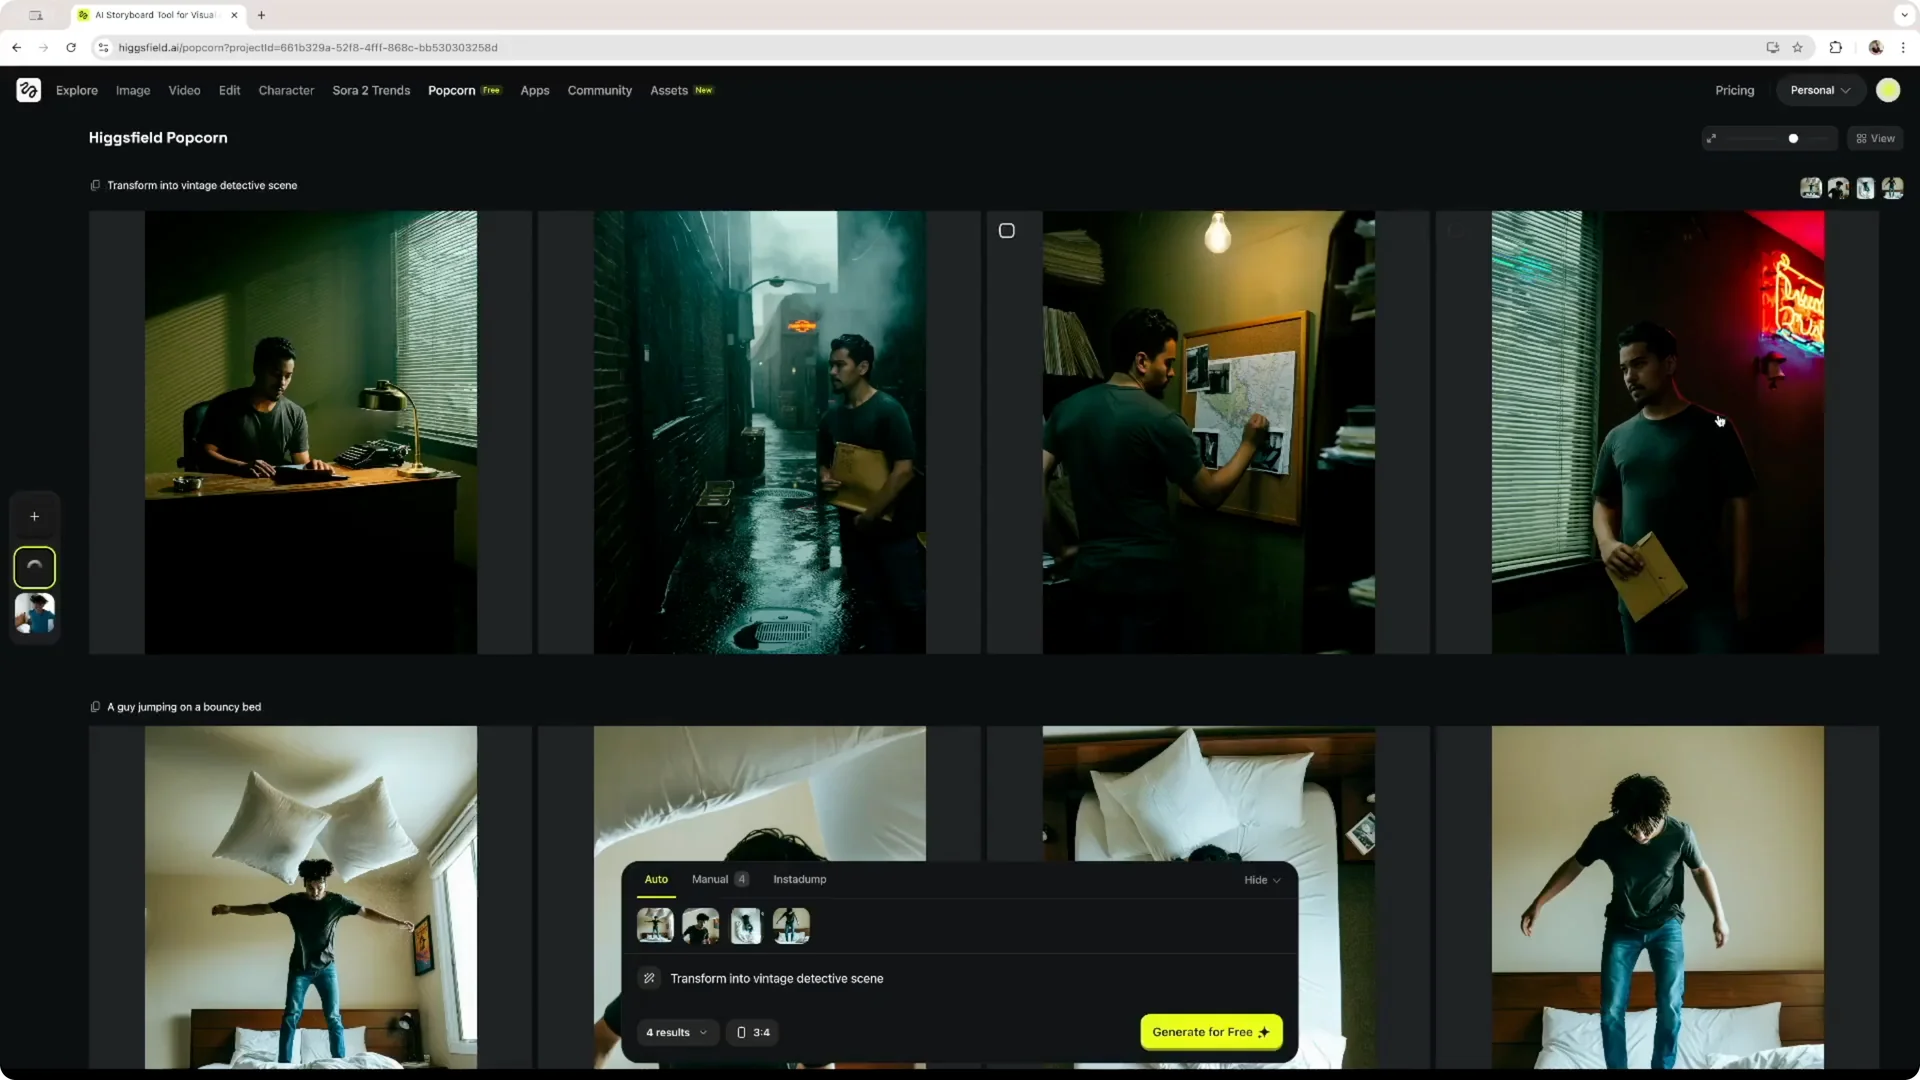
Task: Open the 4 results dropdown
Action: 676,1032
